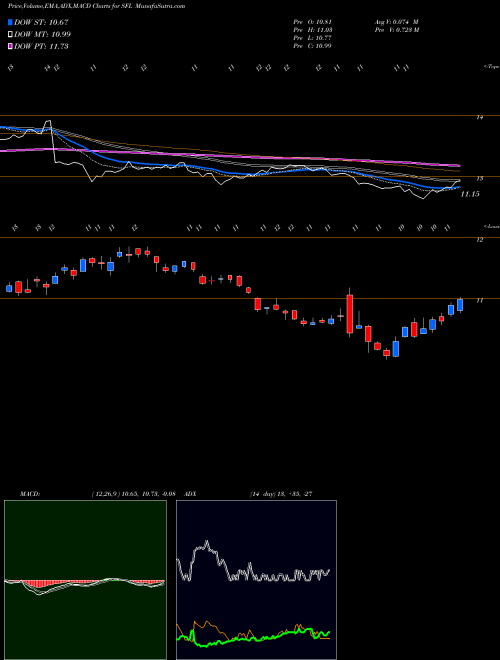
Task: Click the 'Pre C: 10.99' close value
Action: [x=312, y=46]
